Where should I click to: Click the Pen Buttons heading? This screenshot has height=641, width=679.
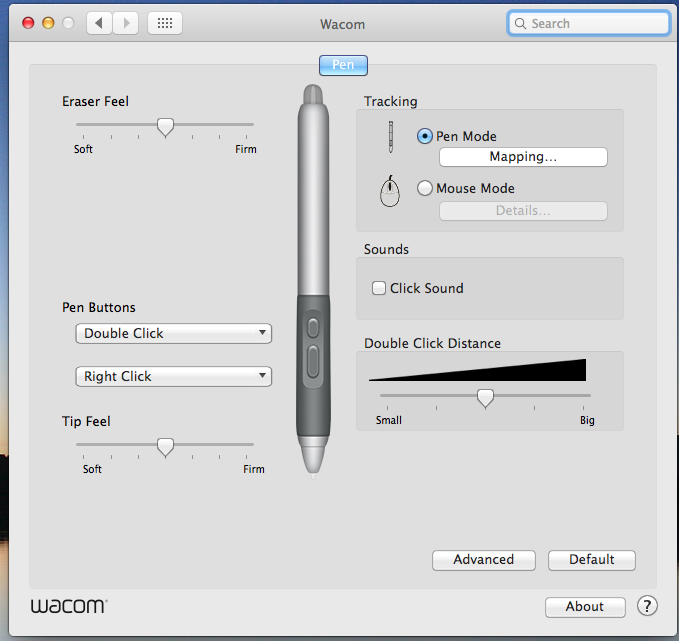99,308
